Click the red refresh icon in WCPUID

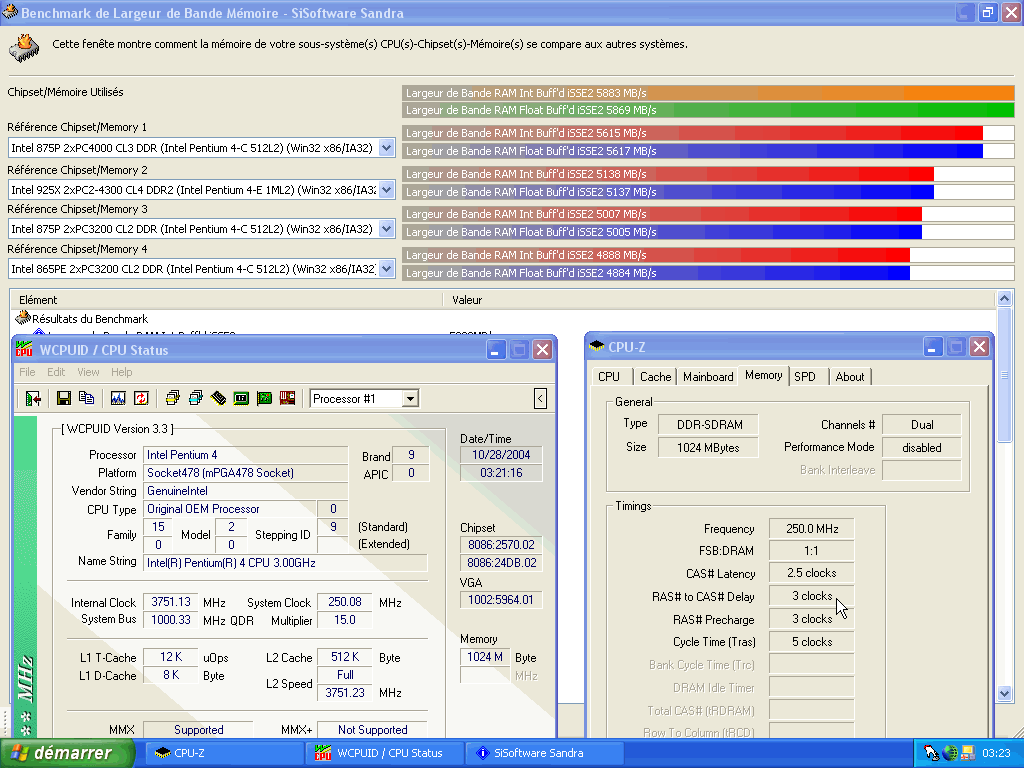click(141, 398)
